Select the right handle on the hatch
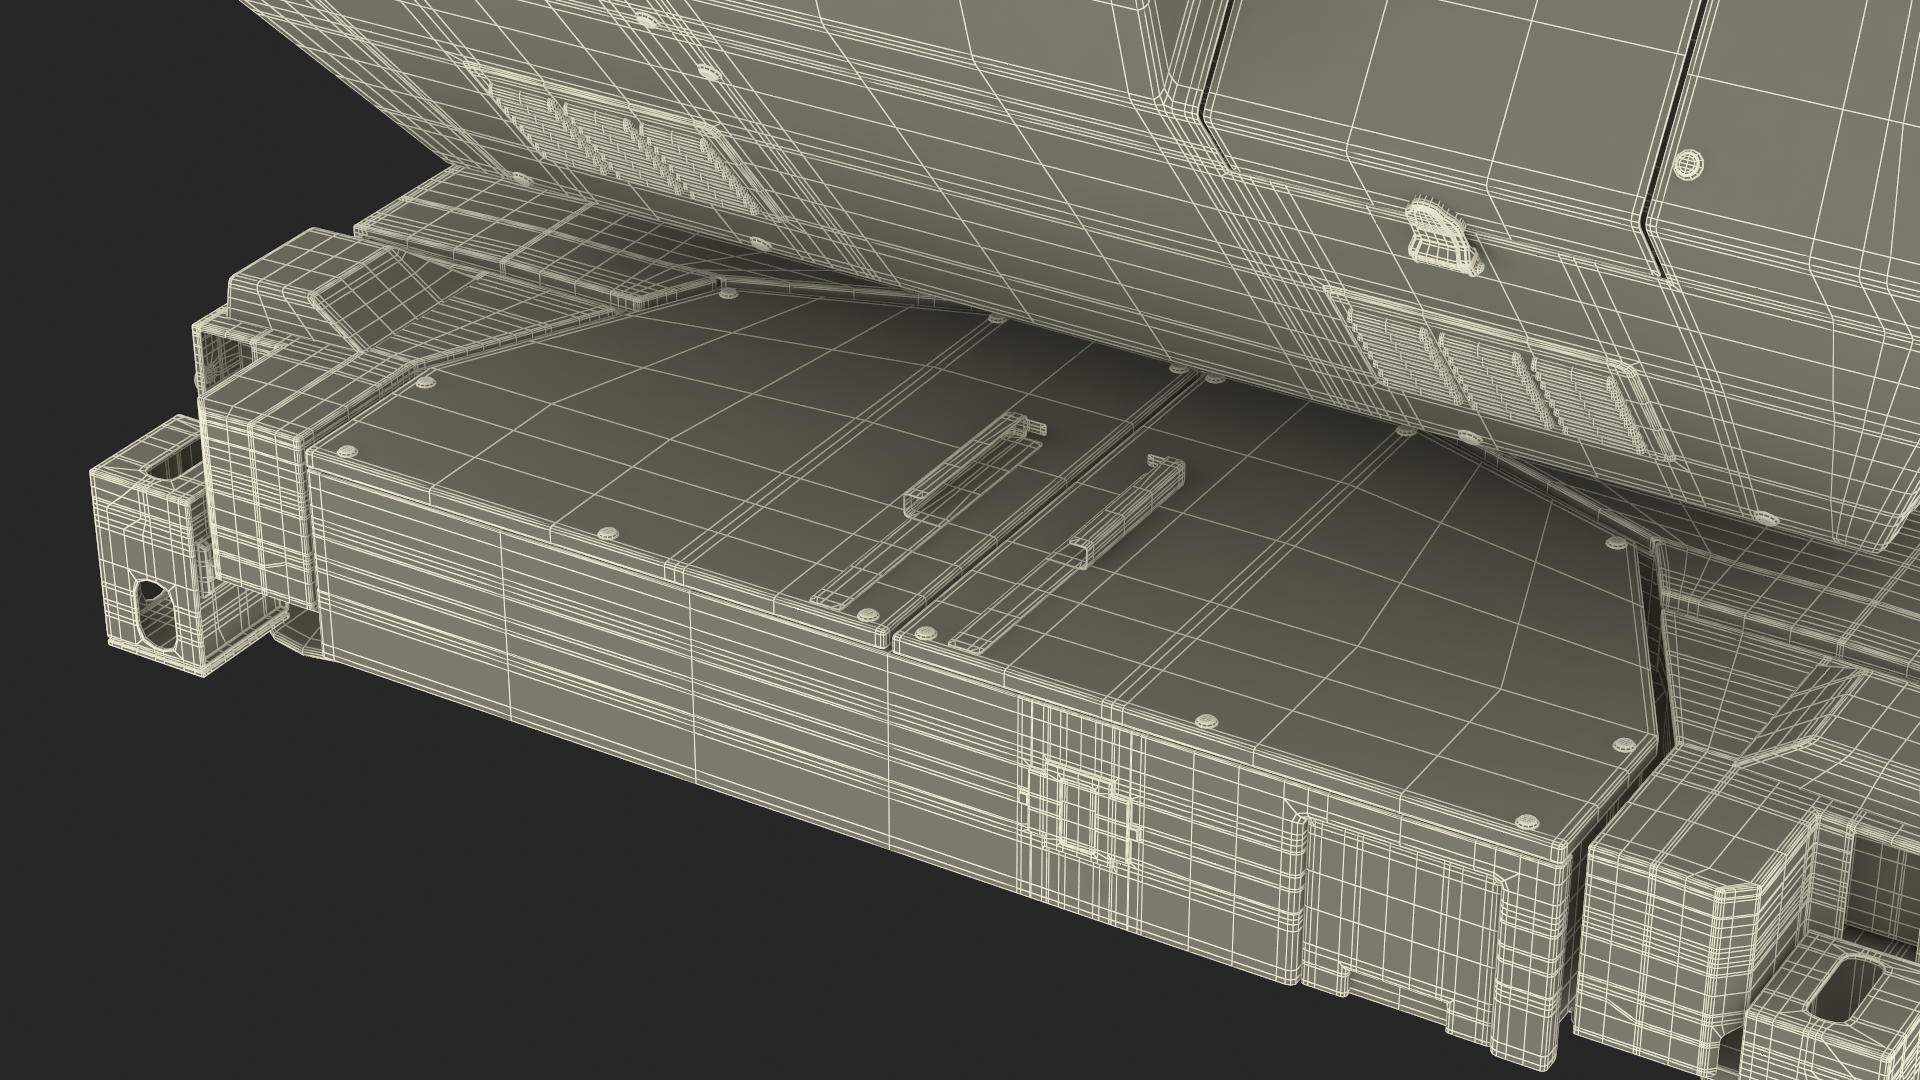 click(1129, 511)
